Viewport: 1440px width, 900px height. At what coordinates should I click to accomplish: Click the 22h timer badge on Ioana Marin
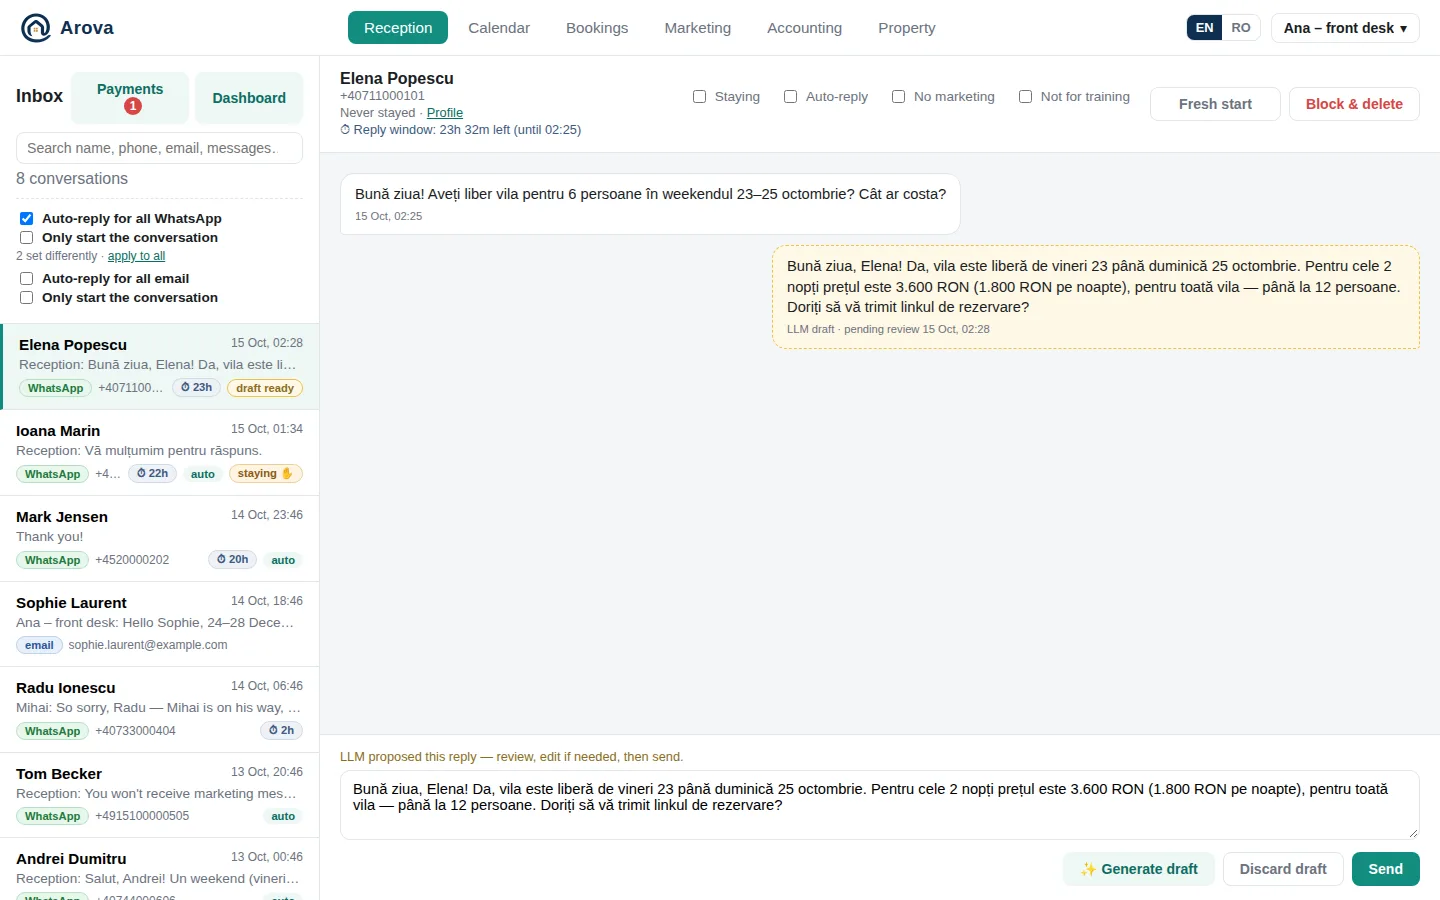pyautogui.click(x=153, y=473)
